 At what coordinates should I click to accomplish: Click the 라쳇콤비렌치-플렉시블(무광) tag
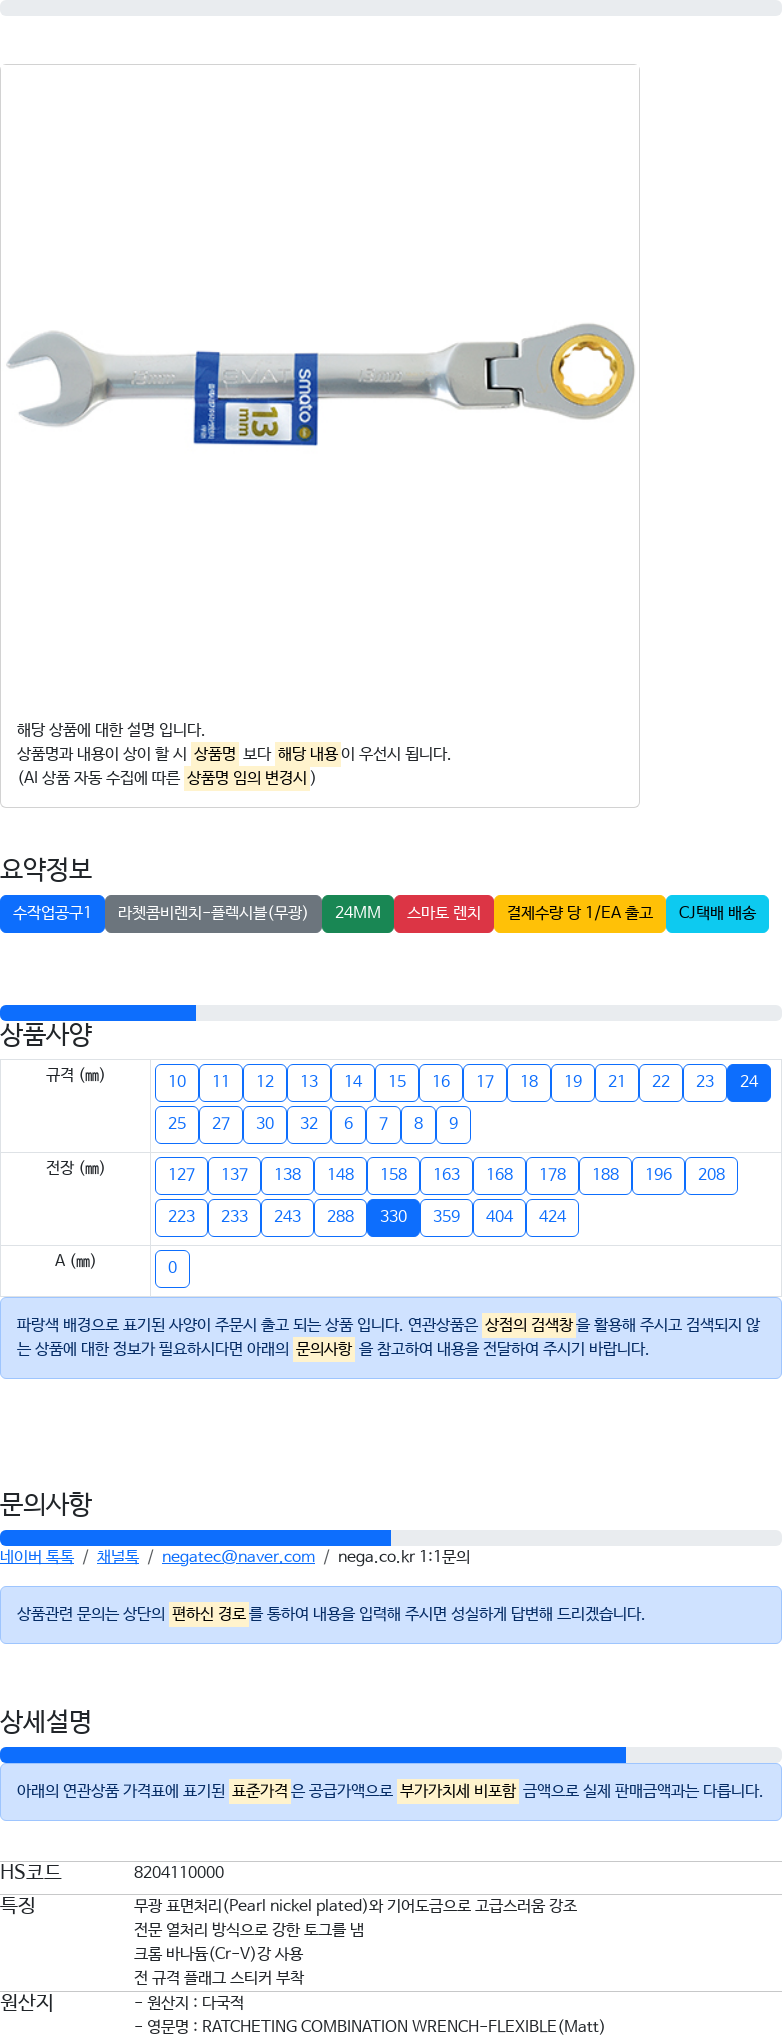pos(213,913)
